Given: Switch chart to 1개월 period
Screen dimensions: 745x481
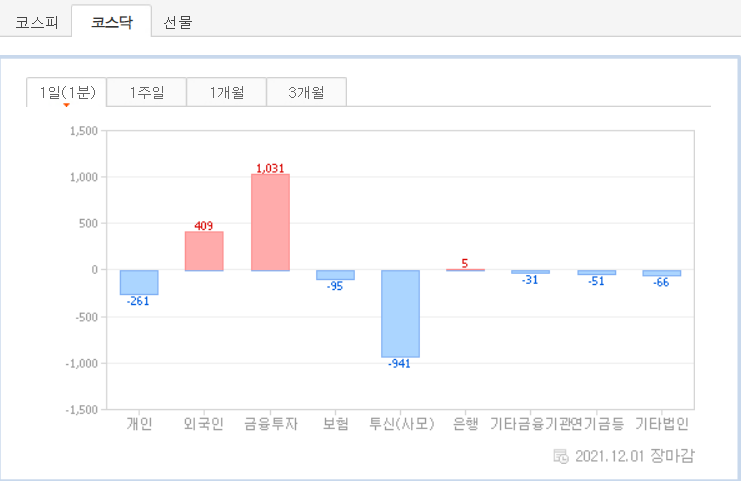Looking at the screenshot, I should point(227,92).
